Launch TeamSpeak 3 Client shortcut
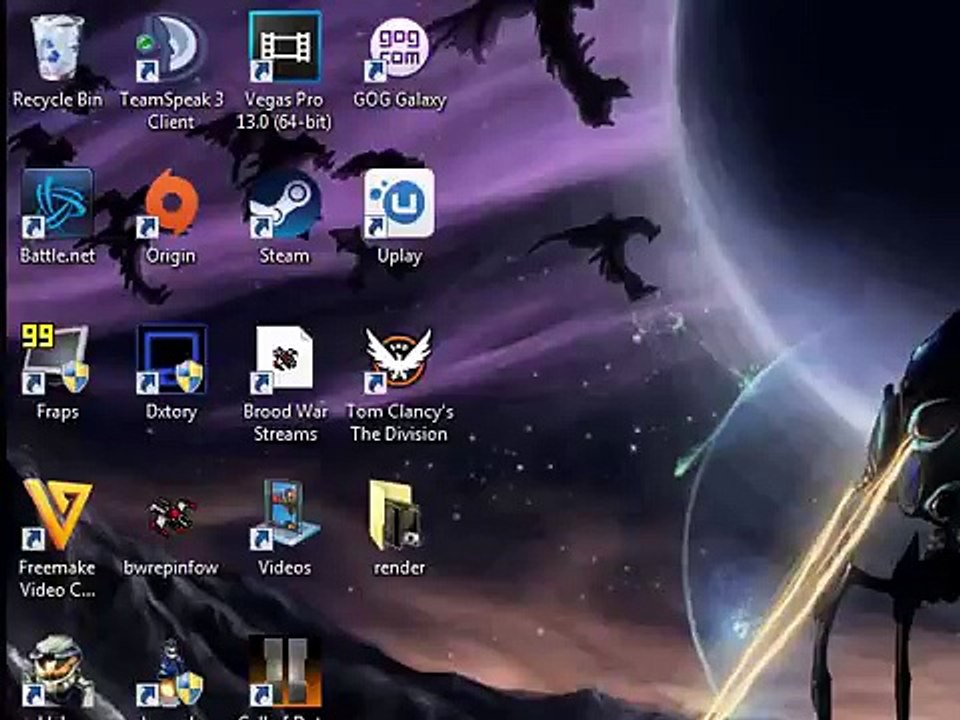This screenshot has height=720, width=960. pyautogui.click(x=171, y=49)
